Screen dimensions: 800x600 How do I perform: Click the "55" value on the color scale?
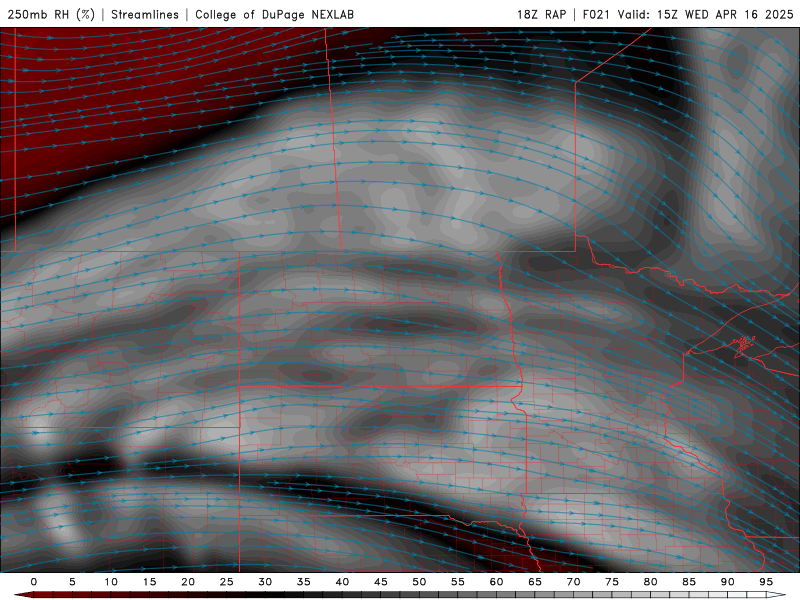coord(458,582)
